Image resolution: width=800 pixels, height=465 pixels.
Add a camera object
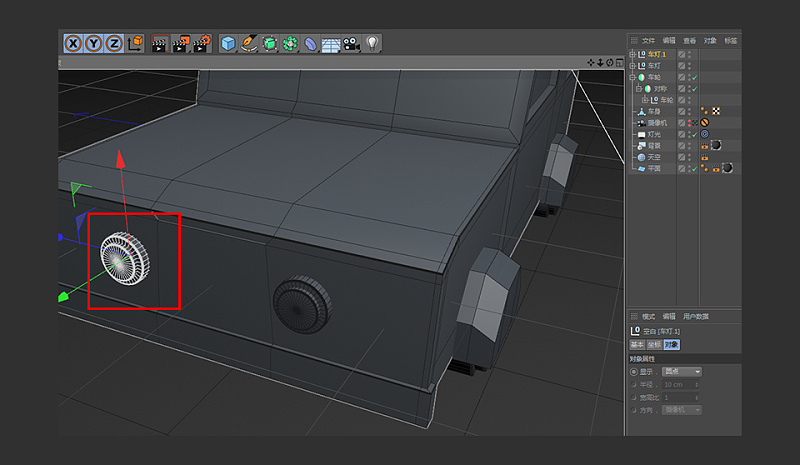[352, 44]
